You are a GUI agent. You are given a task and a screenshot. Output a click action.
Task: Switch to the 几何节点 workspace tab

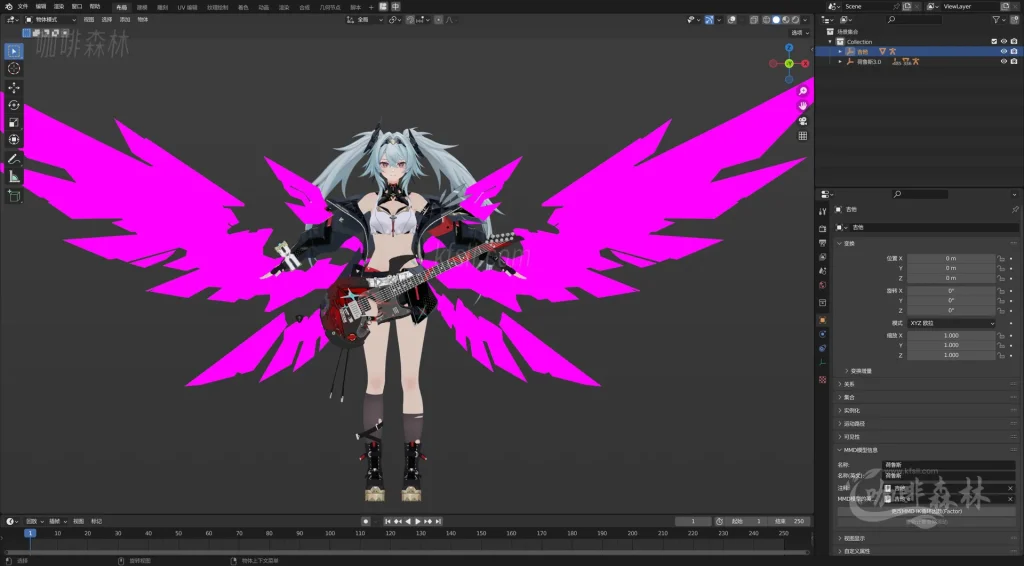[x=330, y=7]
